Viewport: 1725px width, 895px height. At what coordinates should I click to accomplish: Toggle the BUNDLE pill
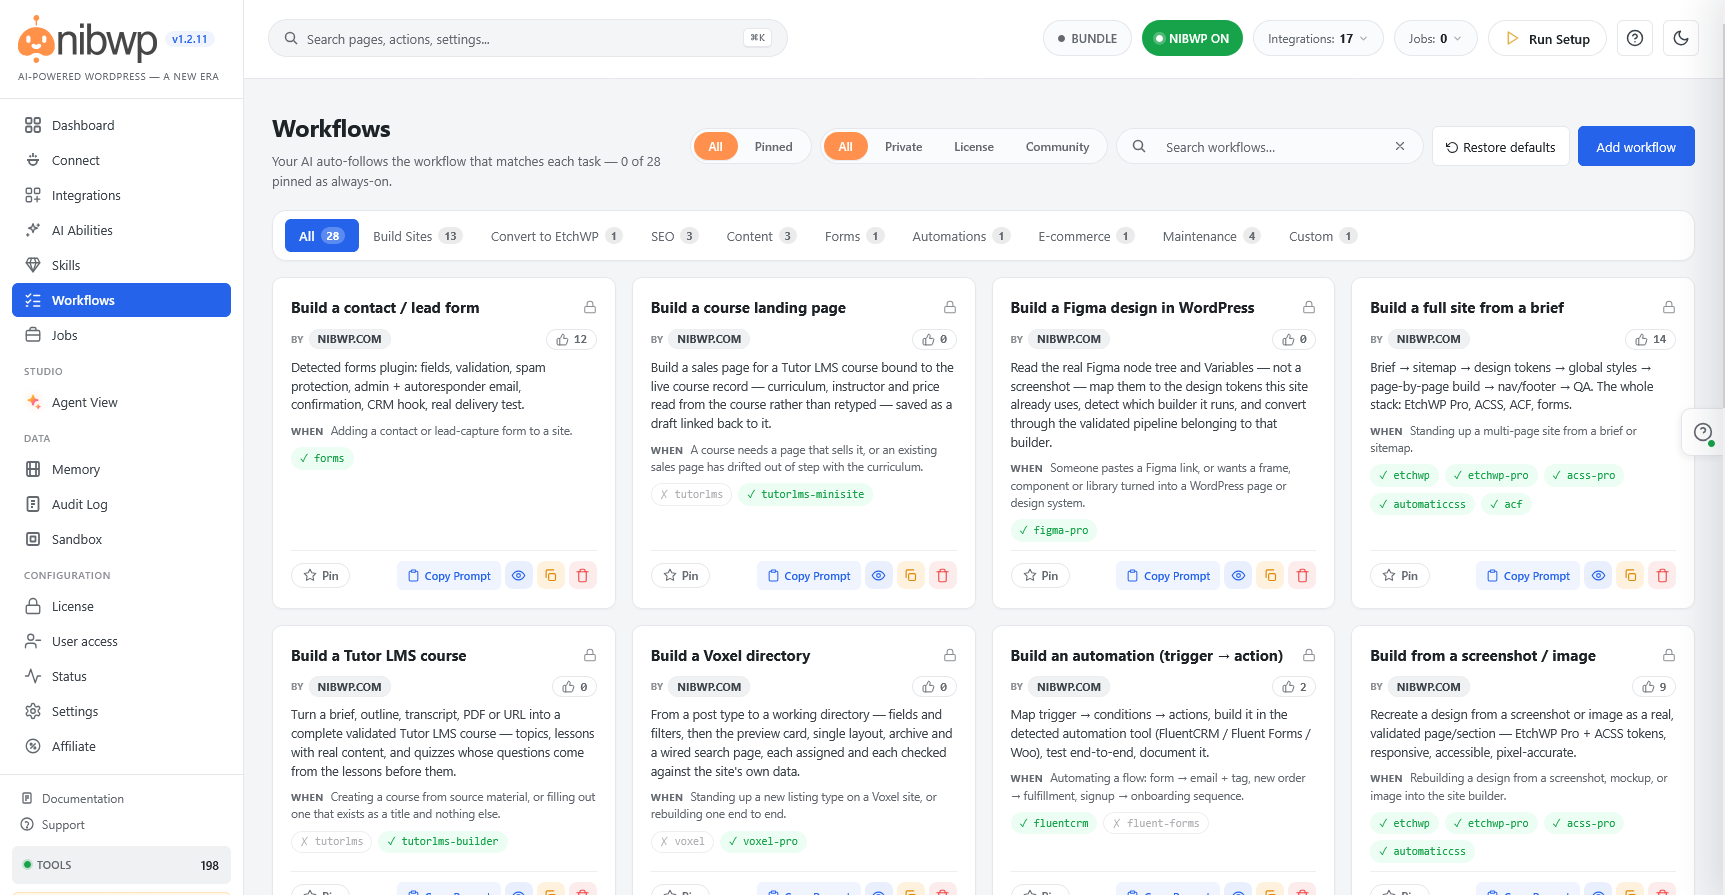tap(1087, 38)
